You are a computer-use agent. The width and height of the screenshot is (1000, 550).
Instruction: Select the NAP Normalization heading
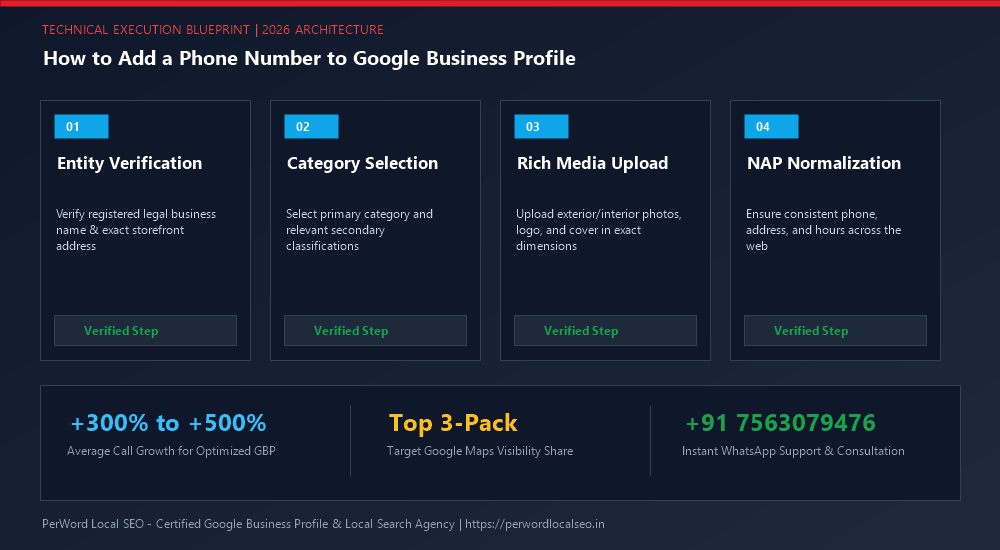coord(824,163)
